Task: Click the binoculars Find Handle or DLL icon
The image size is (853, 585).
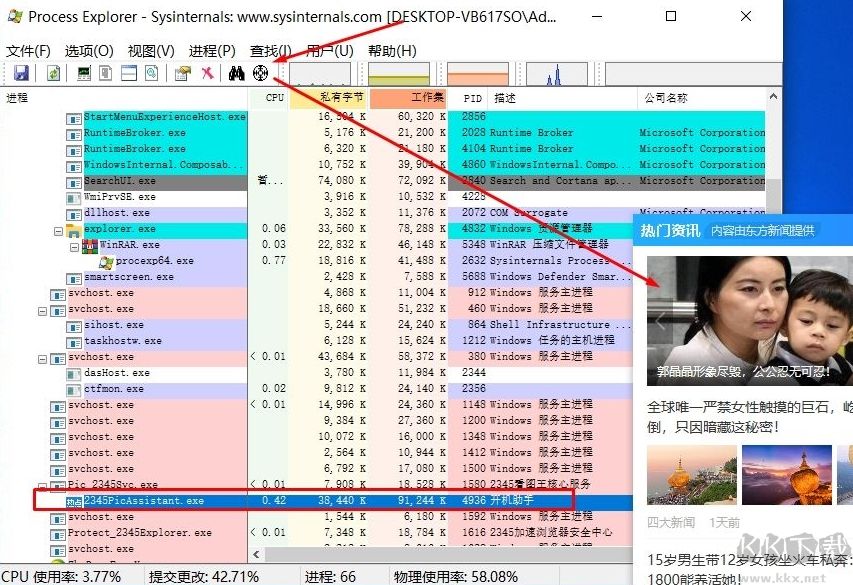Action: tap(237, 73)
